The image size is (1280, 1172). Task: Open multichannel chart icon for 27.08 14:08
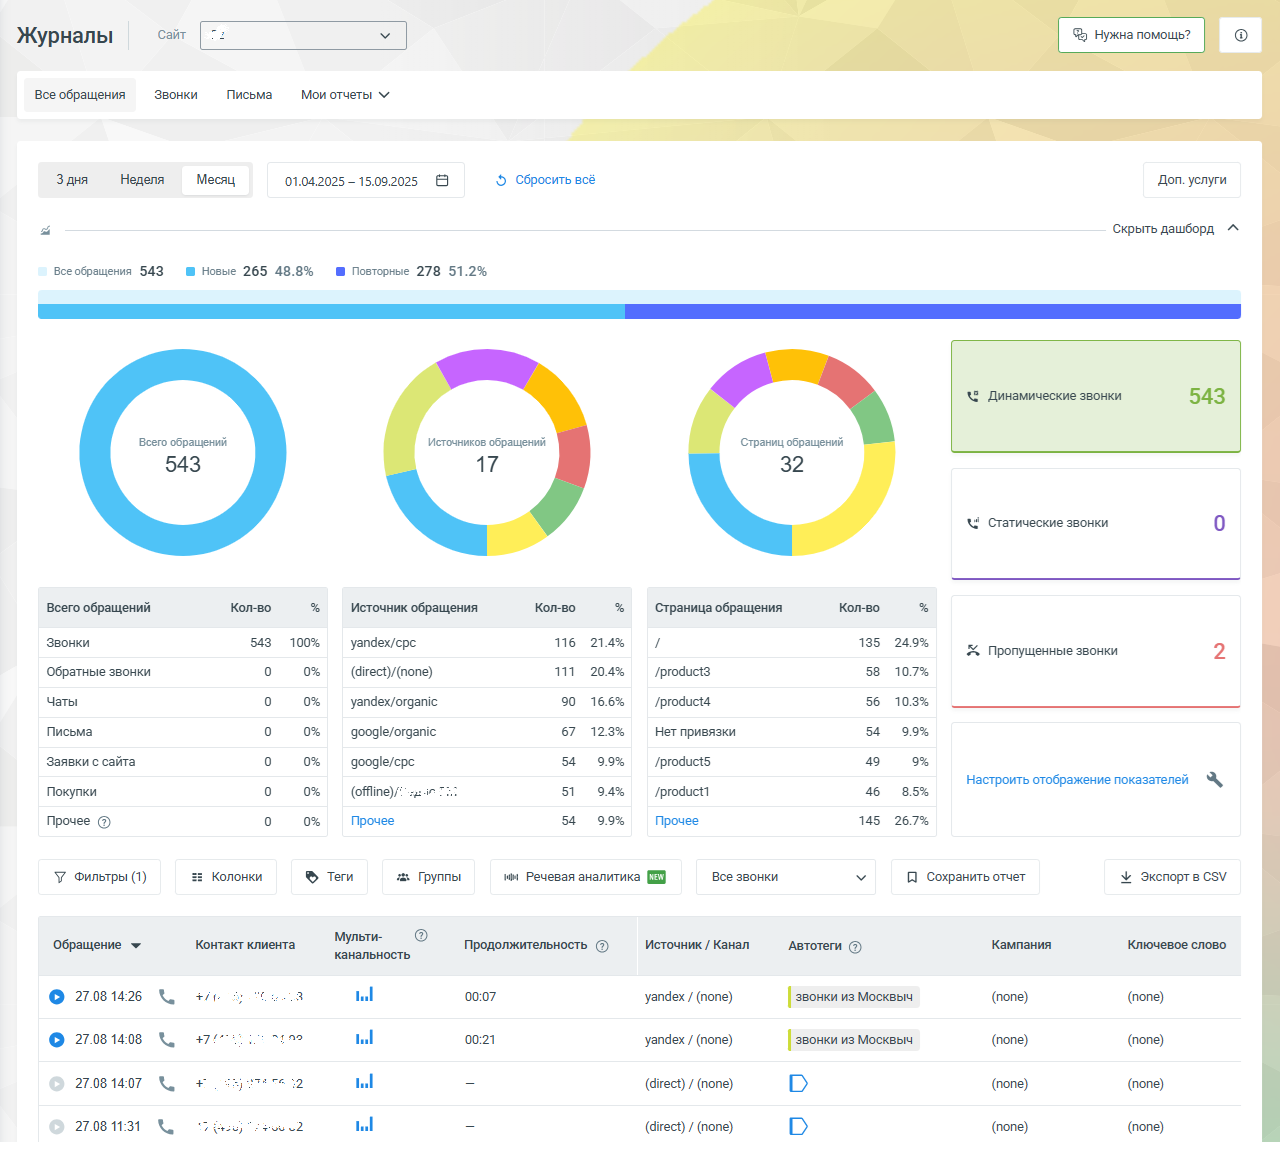click(x=365, y=1038)
